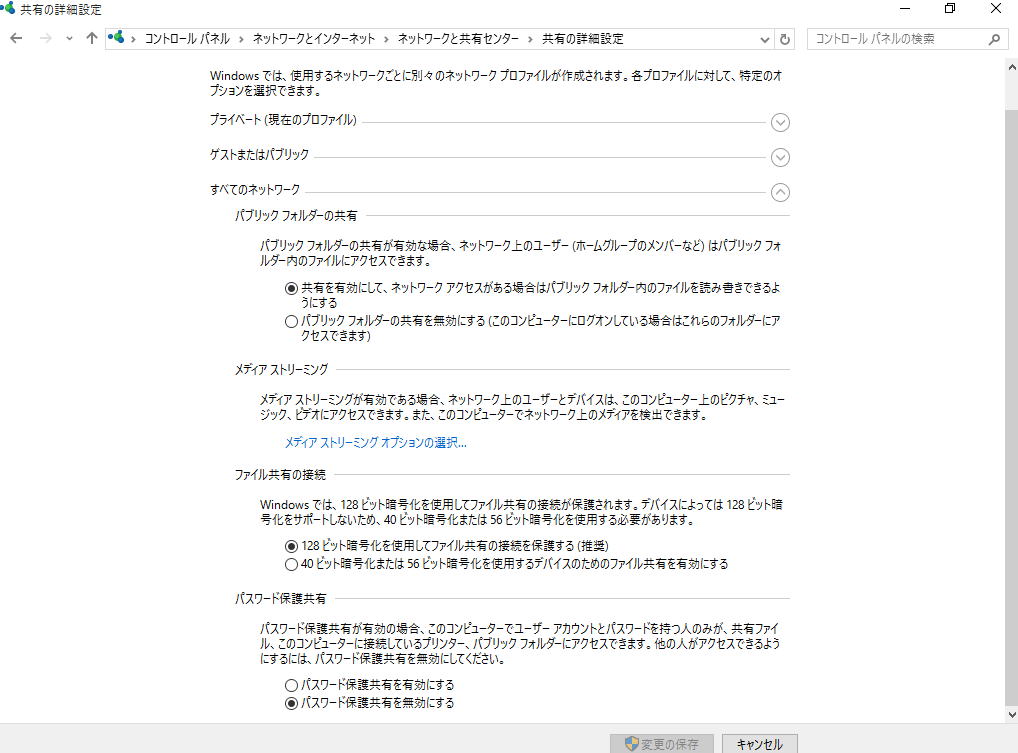
Task: Click the forward navigation arrow
Action: (45, 38)
